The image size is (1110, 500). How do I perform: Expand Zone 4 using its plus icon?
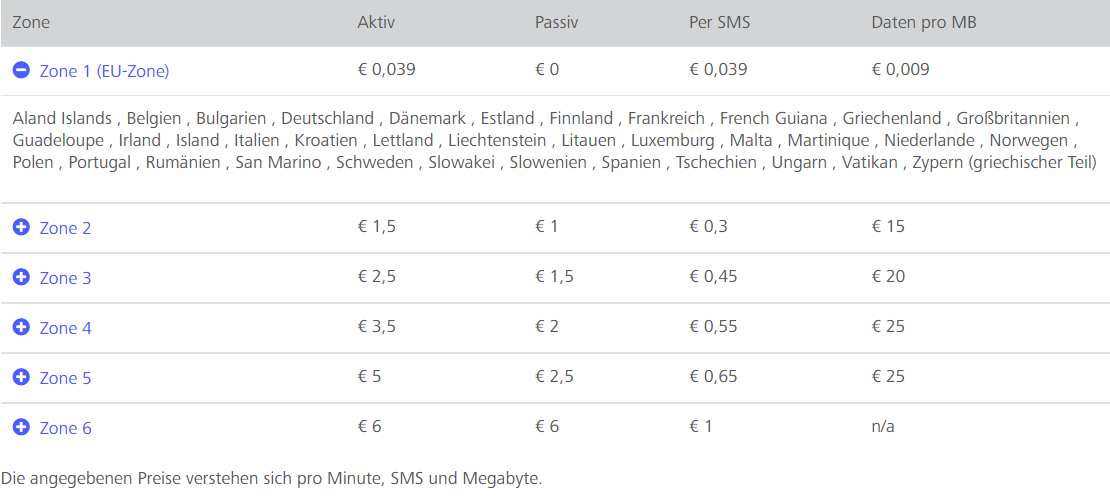21,327
